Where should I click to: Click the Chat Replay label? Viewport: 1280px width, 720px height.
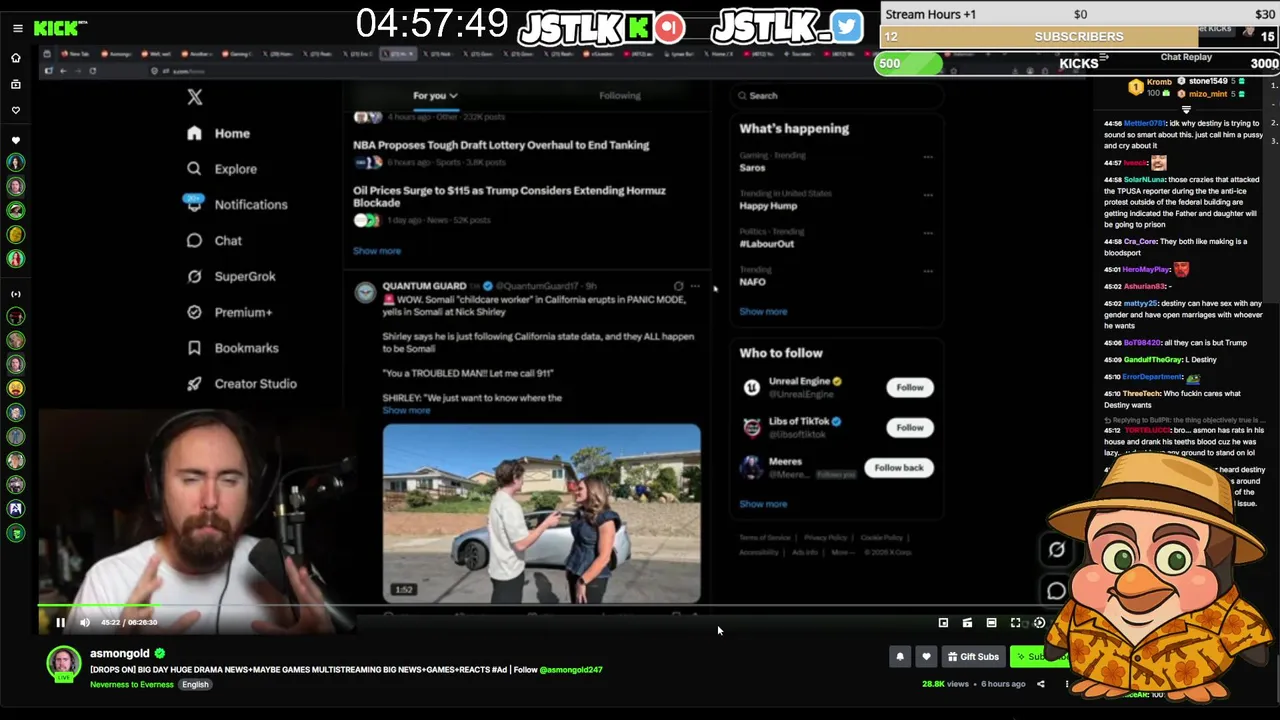click(x=1186, y=57)
